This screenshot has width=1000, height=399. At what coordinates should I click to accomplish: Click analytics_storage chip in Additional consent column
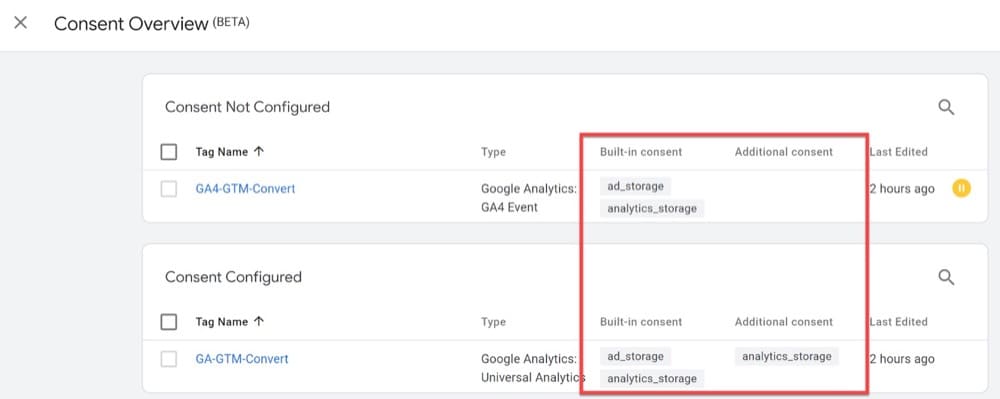[x=786, y=356]
